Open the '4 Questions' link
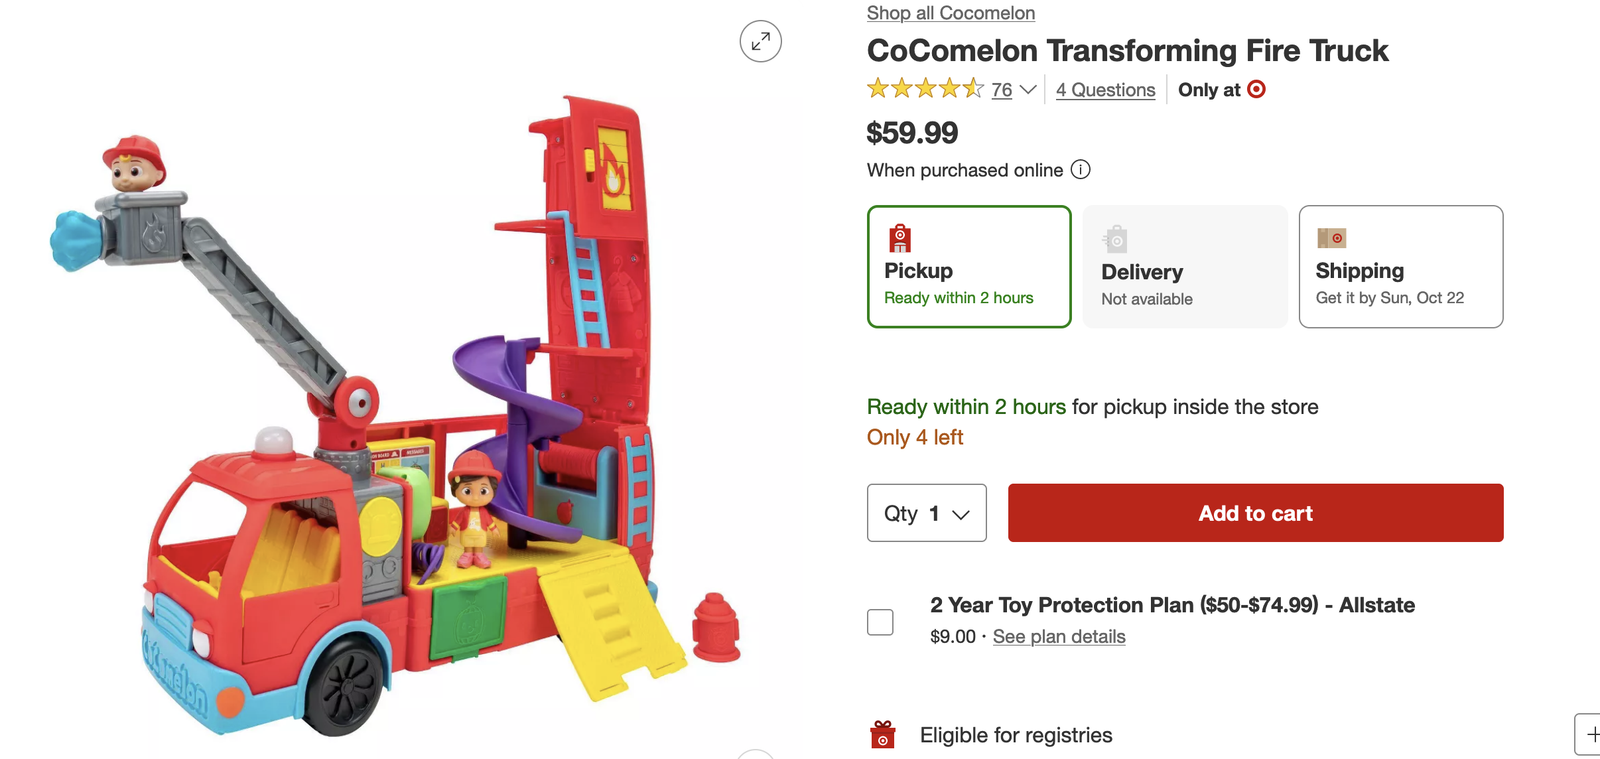This screenshot has width=1600, height=759. pyautogui.click(x=1105, y=90)
